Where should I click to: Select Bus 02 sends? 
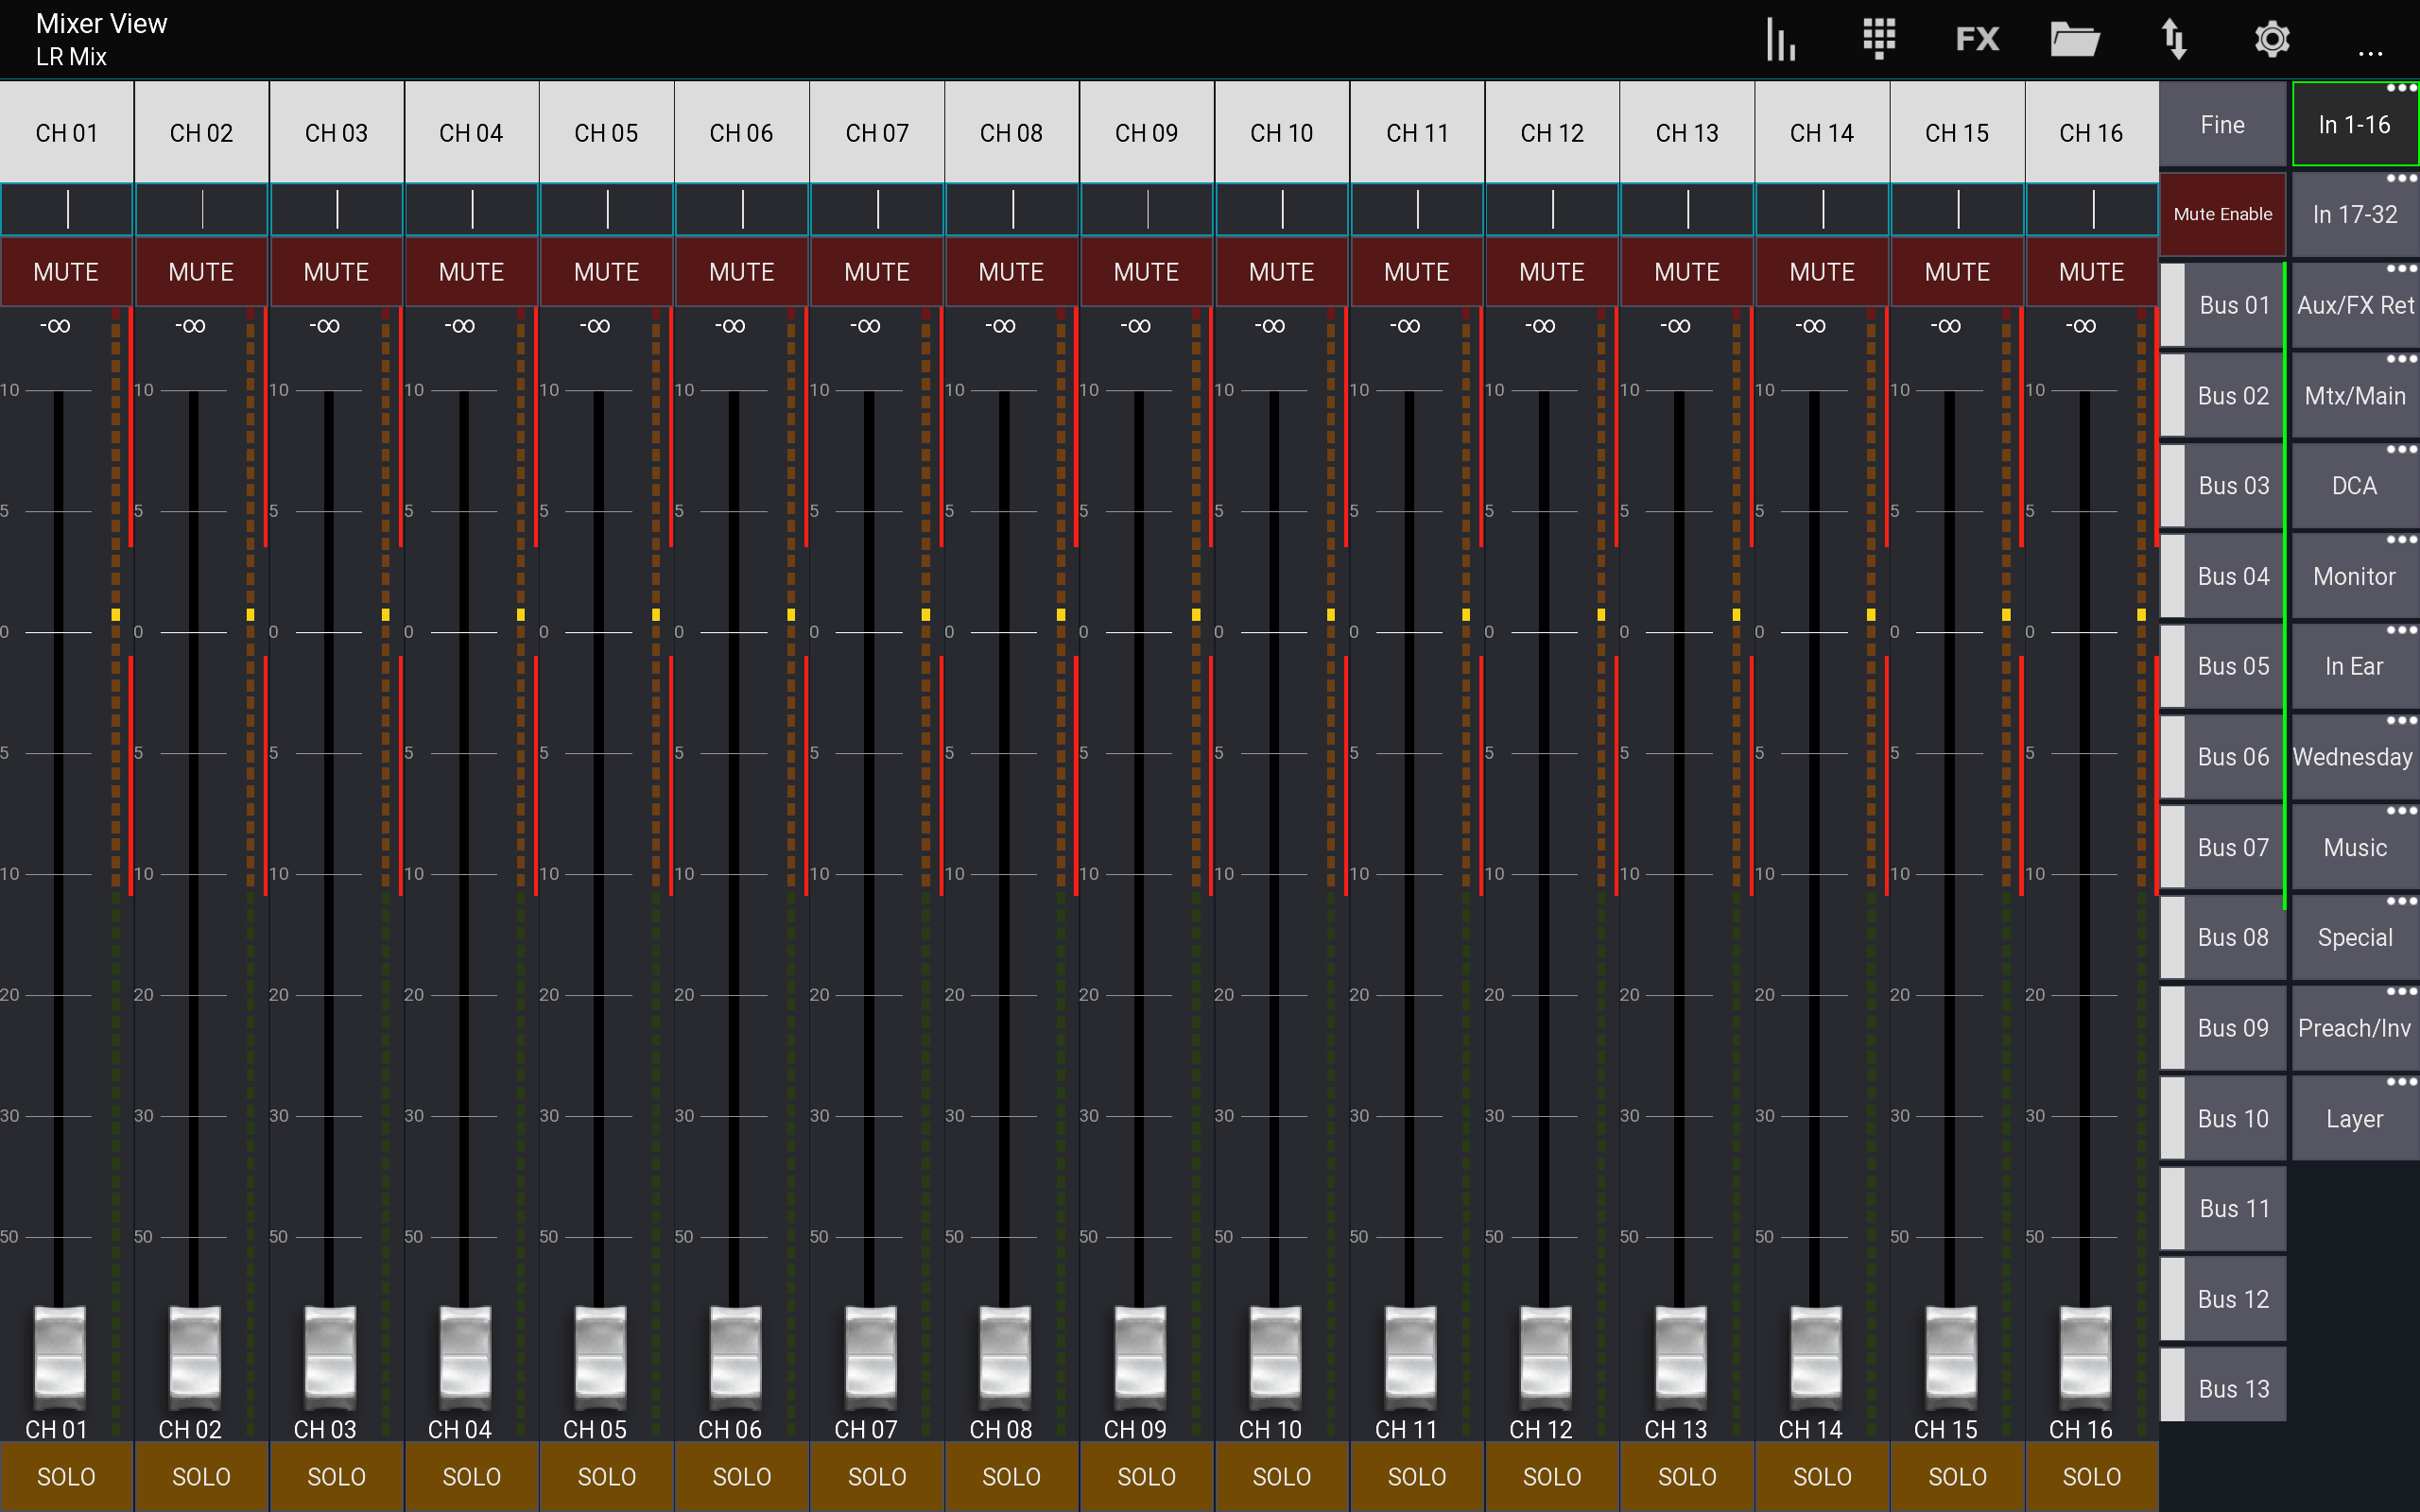click(x=2222, y=396)
